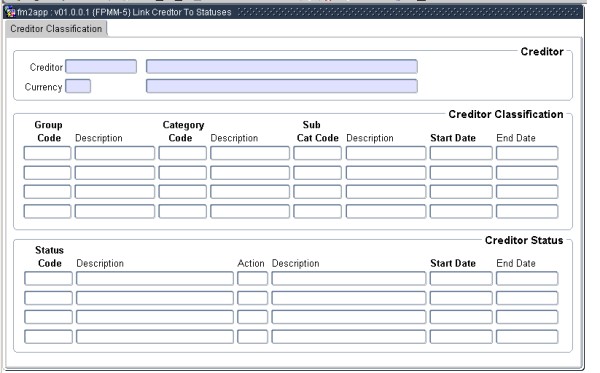600x373 pixels.
Task: Select the Currency description field
Action: pyautogui.click(x=282, y=86)
